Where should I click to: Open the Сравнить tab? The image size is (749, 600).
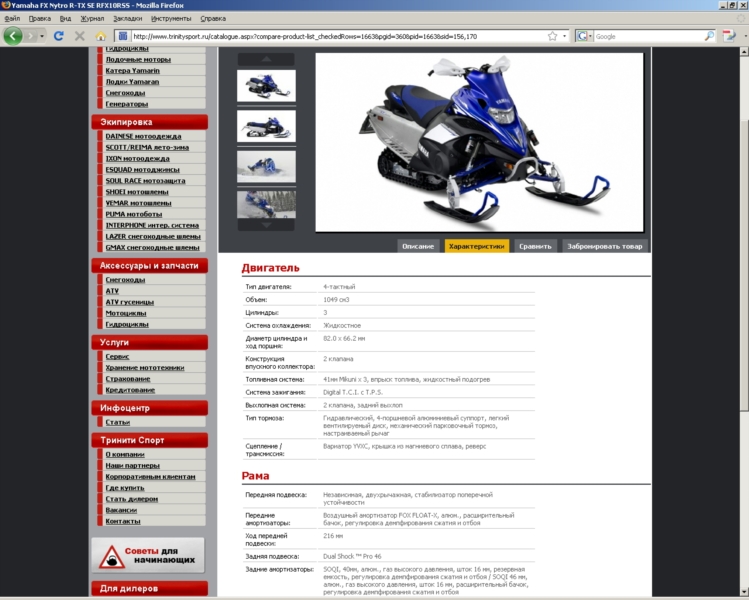535,246
